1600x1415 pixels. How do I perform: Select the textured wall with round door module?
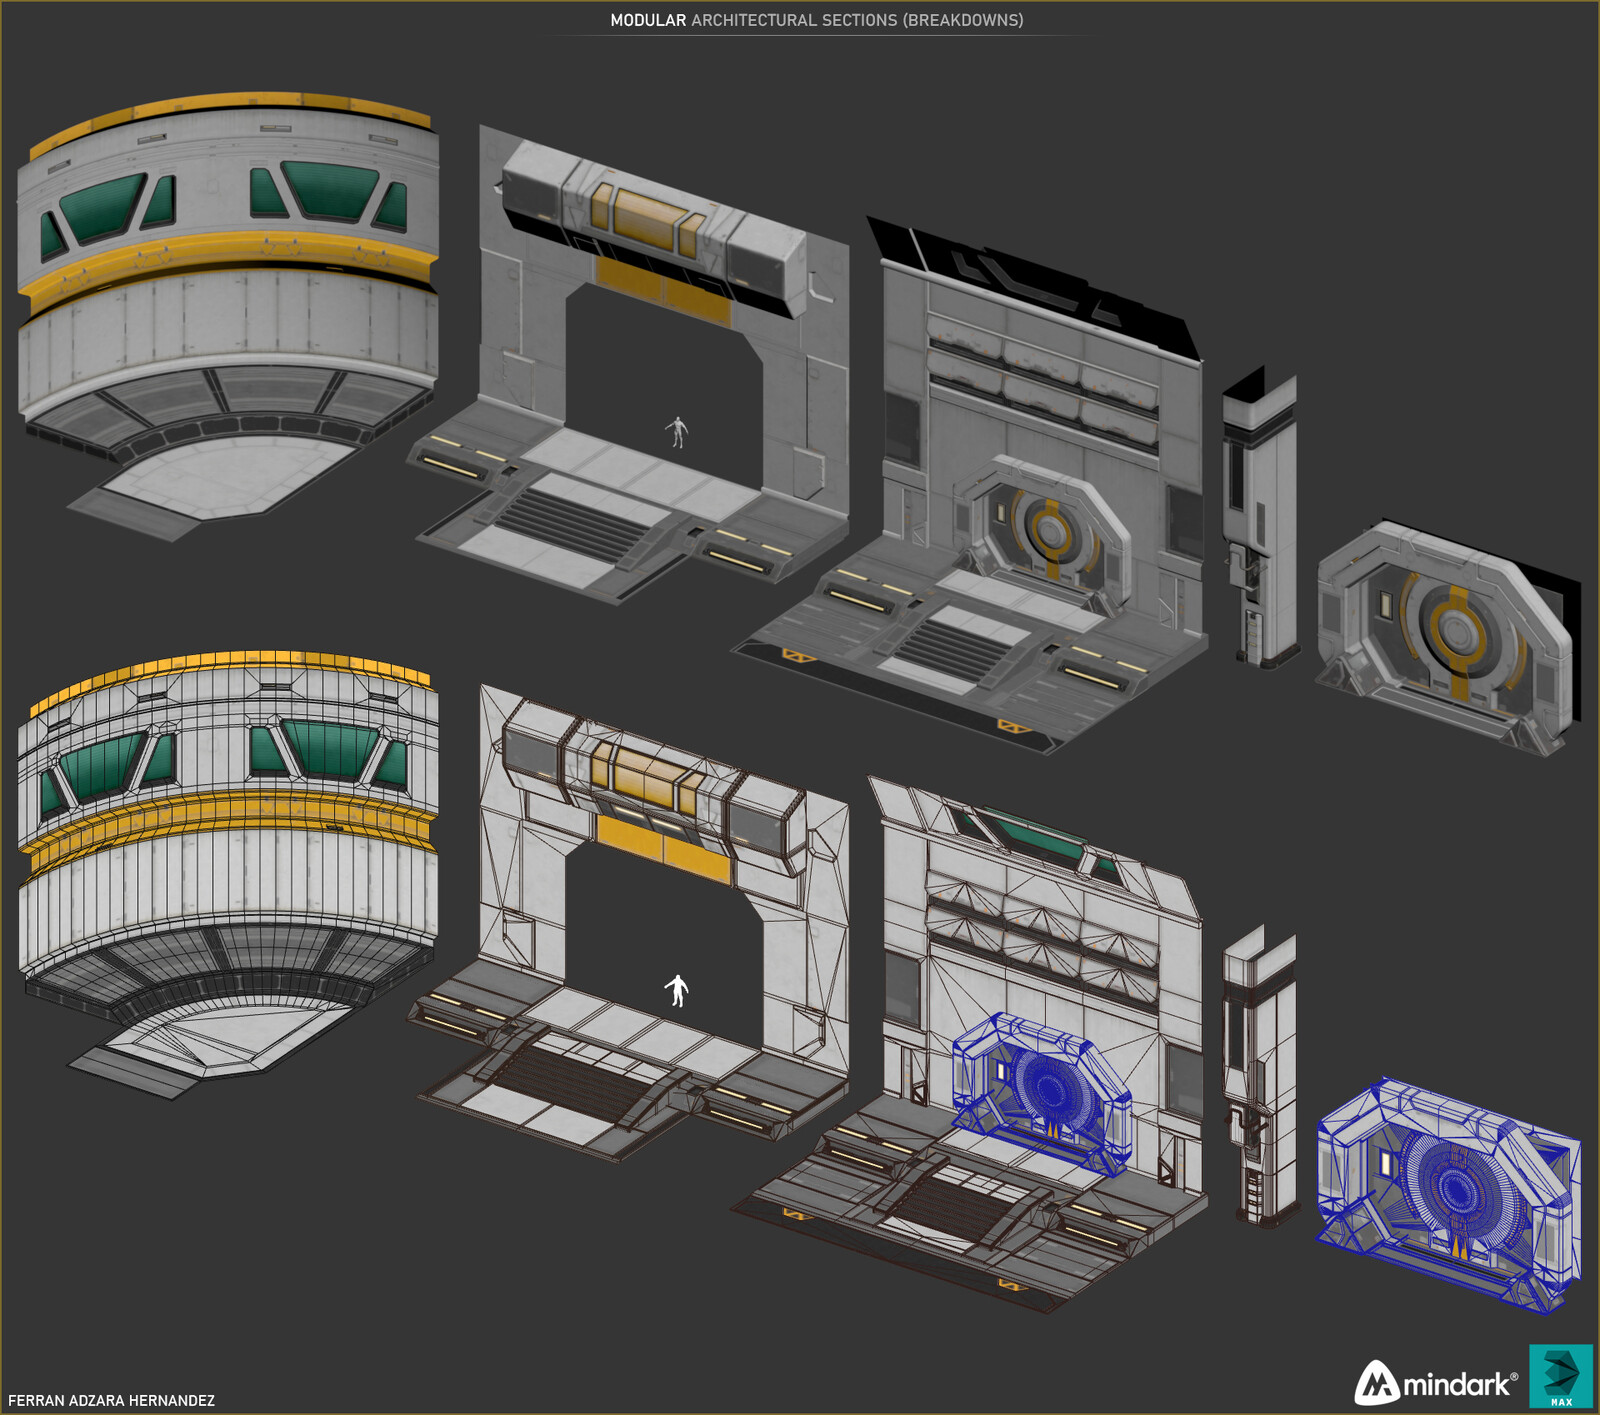970,485
